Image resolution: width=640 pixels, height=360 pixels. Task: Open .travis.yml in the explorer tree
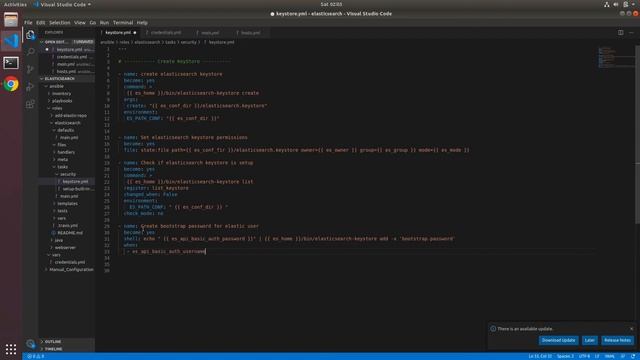click(67, 225)
